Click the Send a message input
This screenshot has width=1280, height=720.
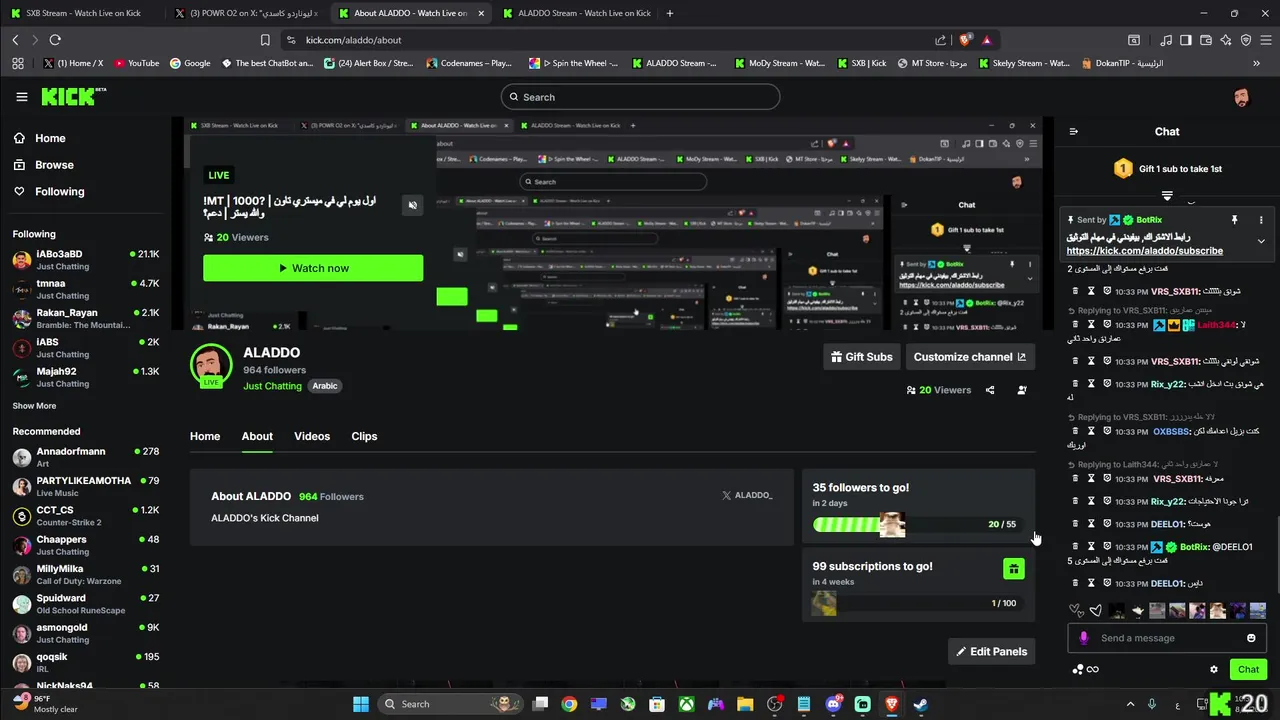(1166, 638)
